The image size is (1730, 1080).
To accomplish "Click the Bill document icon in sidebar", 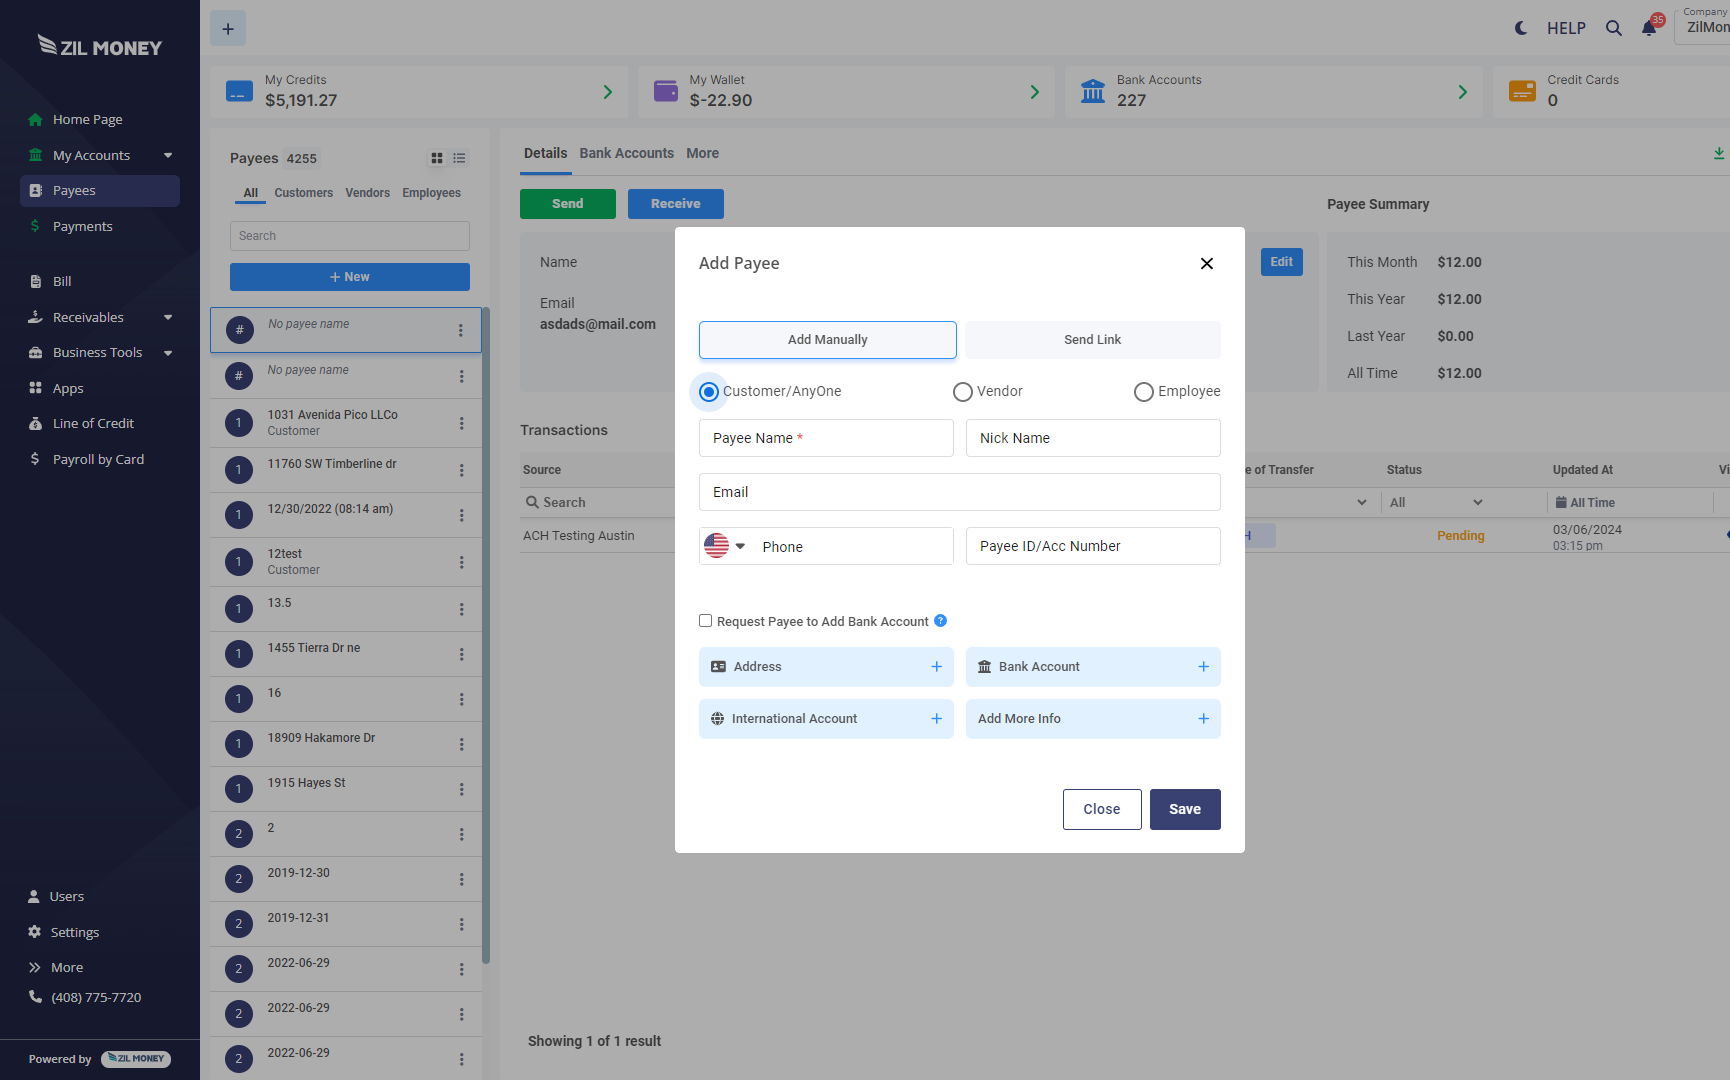I will click(35, 281).
